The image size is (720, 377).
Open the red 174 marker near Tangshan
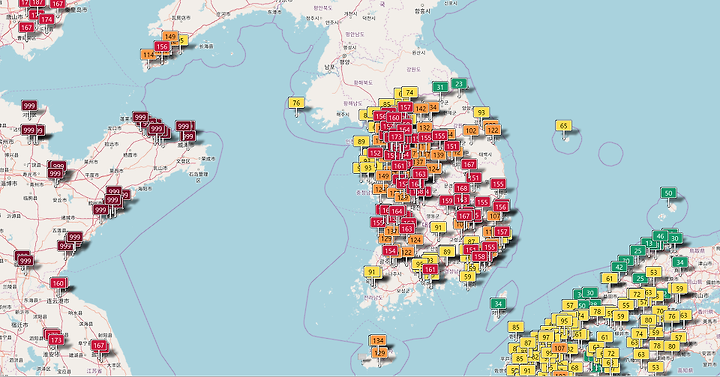tap(46, 19)
